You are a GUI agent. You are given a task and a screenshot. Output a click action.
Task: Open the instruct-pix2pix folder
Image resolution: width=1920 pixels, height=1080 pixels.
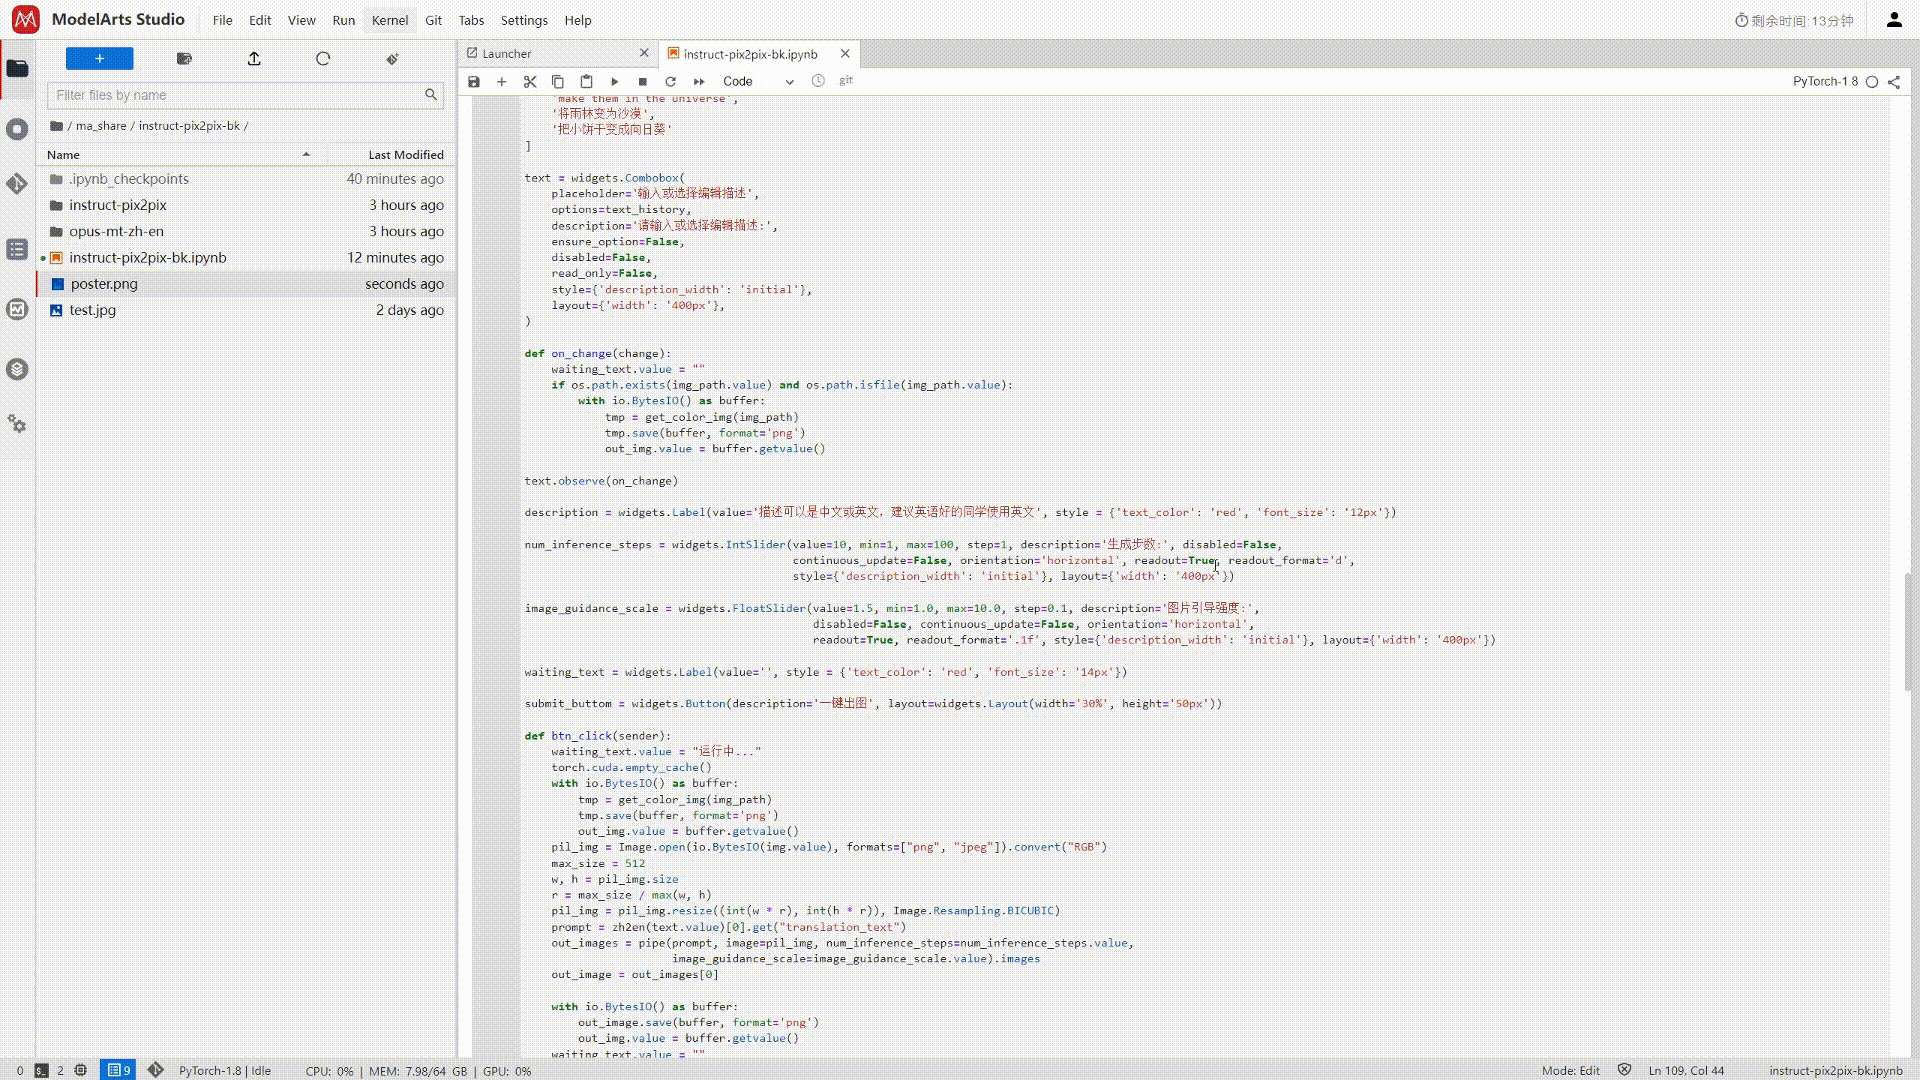118,205
